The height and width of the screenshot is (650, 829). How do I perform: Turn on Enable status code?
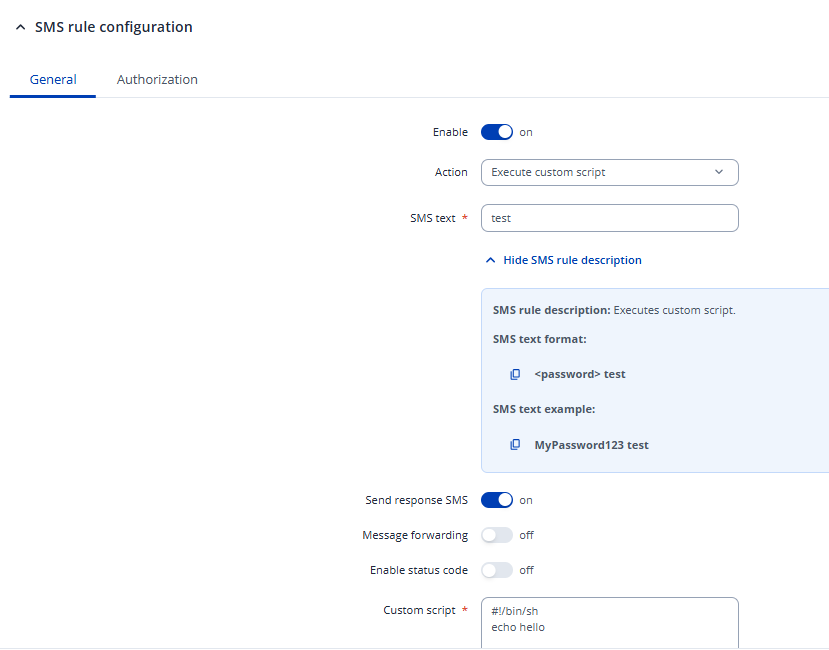497,570
